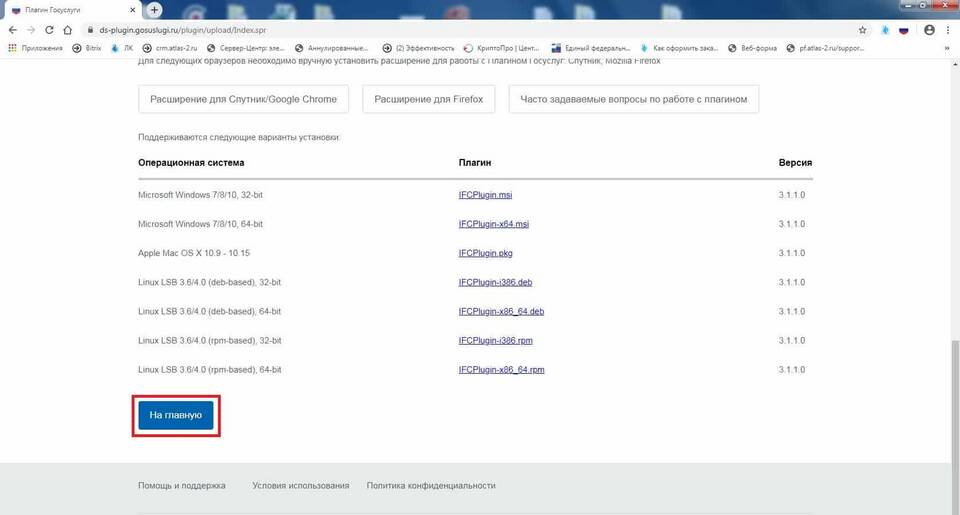Download the IFCPlugin-x64.msi link
This screenshot has height=515, width=960.
(x=493, y=224)
